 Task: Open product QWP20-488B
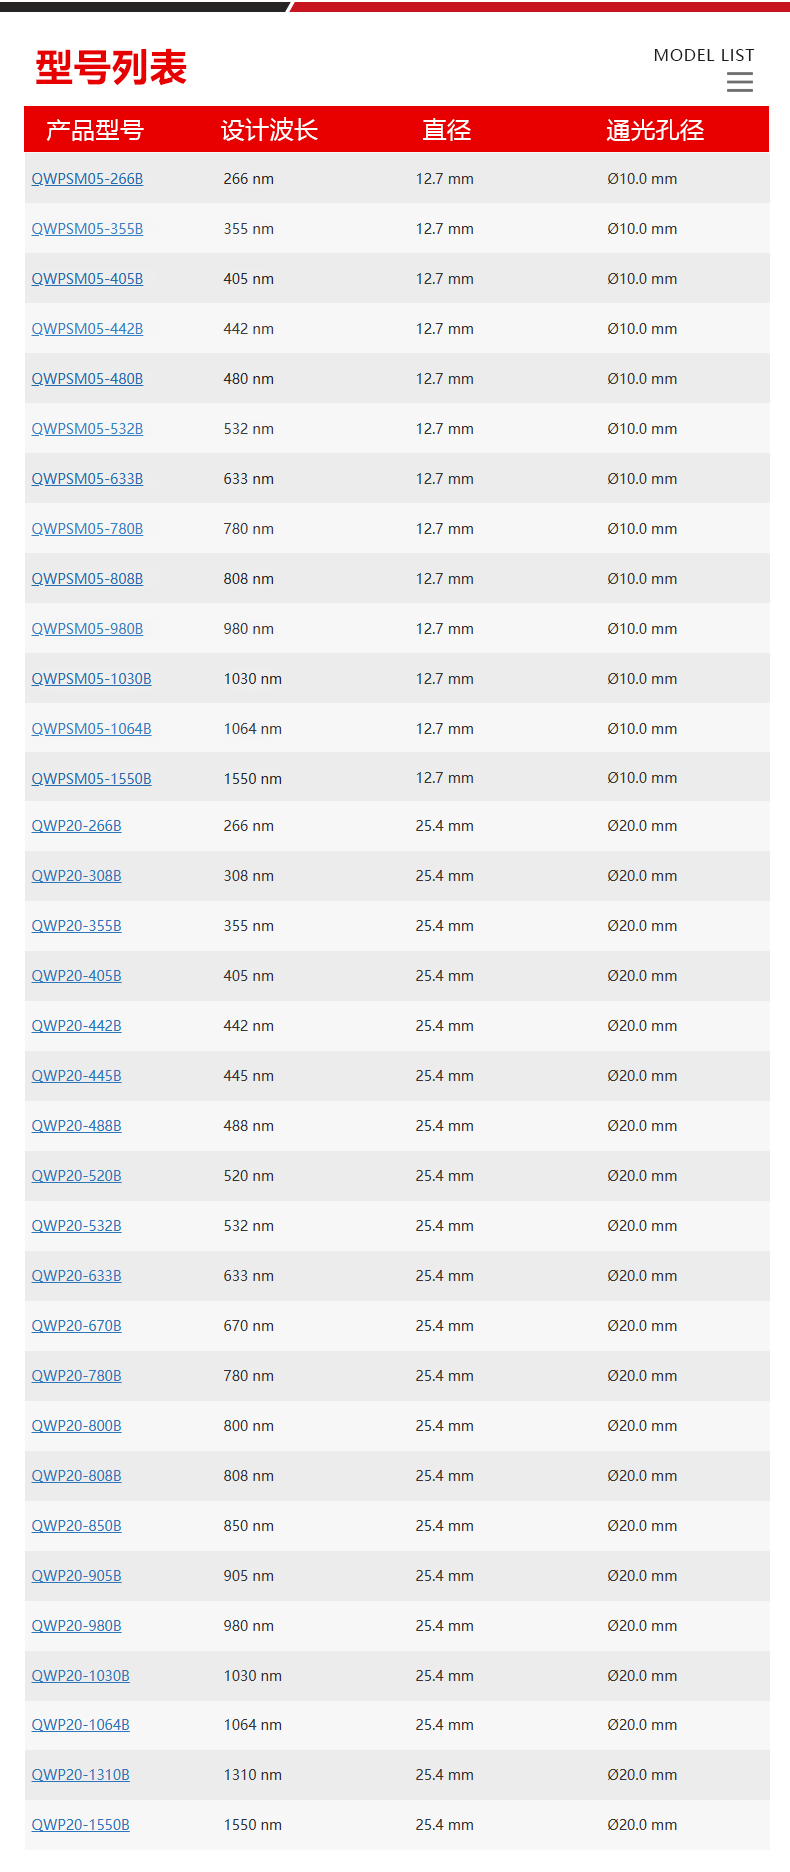[76, 1126]
